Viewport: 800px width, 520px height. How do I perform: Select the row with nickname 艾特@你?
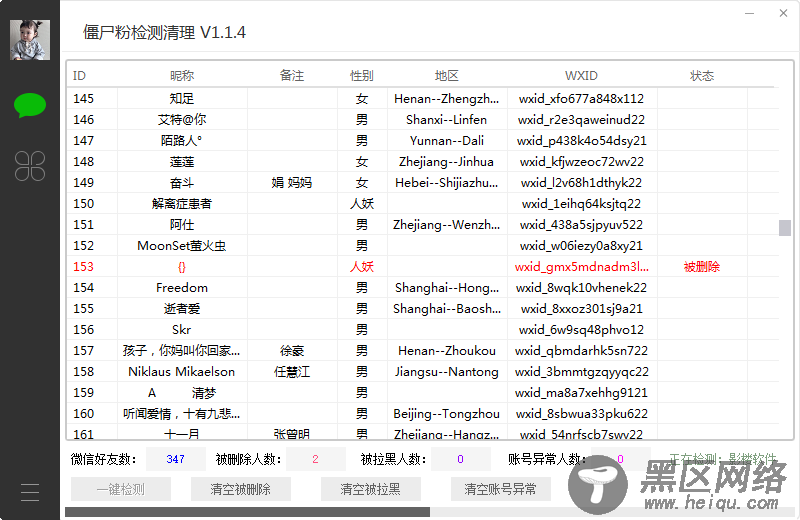(422, 119)
